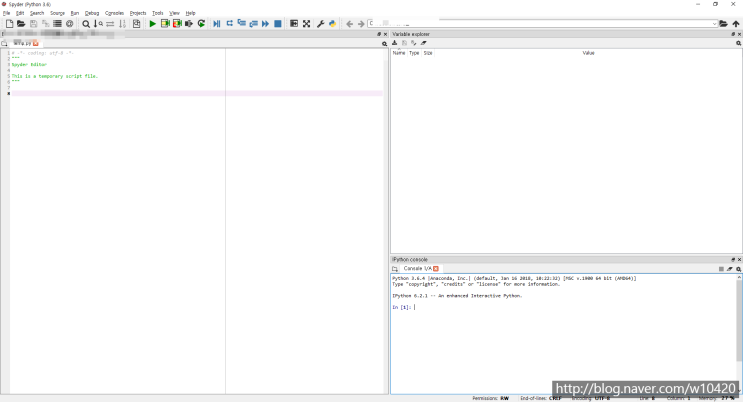
Task: Click the Find text magnifier icon
Action: tap(86, 23)
